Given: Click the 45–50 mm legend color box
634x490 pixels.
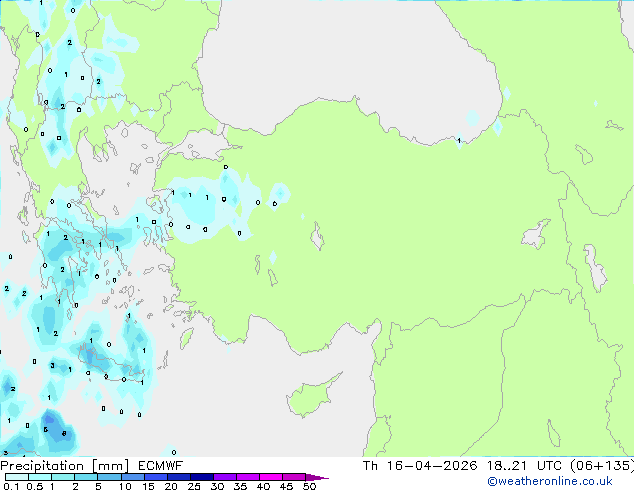Looking at the screenshot, I should 294,477.
